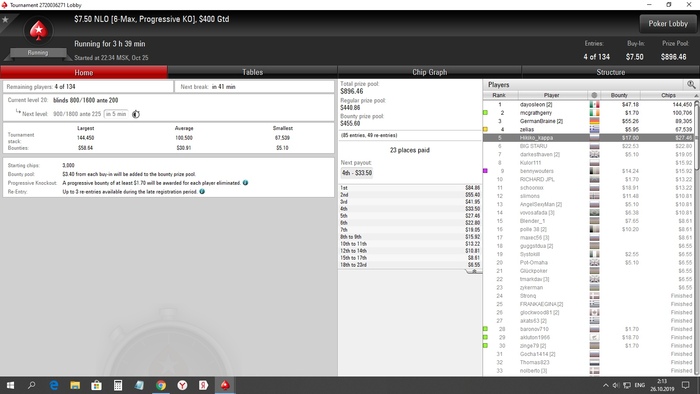Screen dimensions: 700x394
Task: Select player mcgrathgerry in list
Action: [588, 113]
